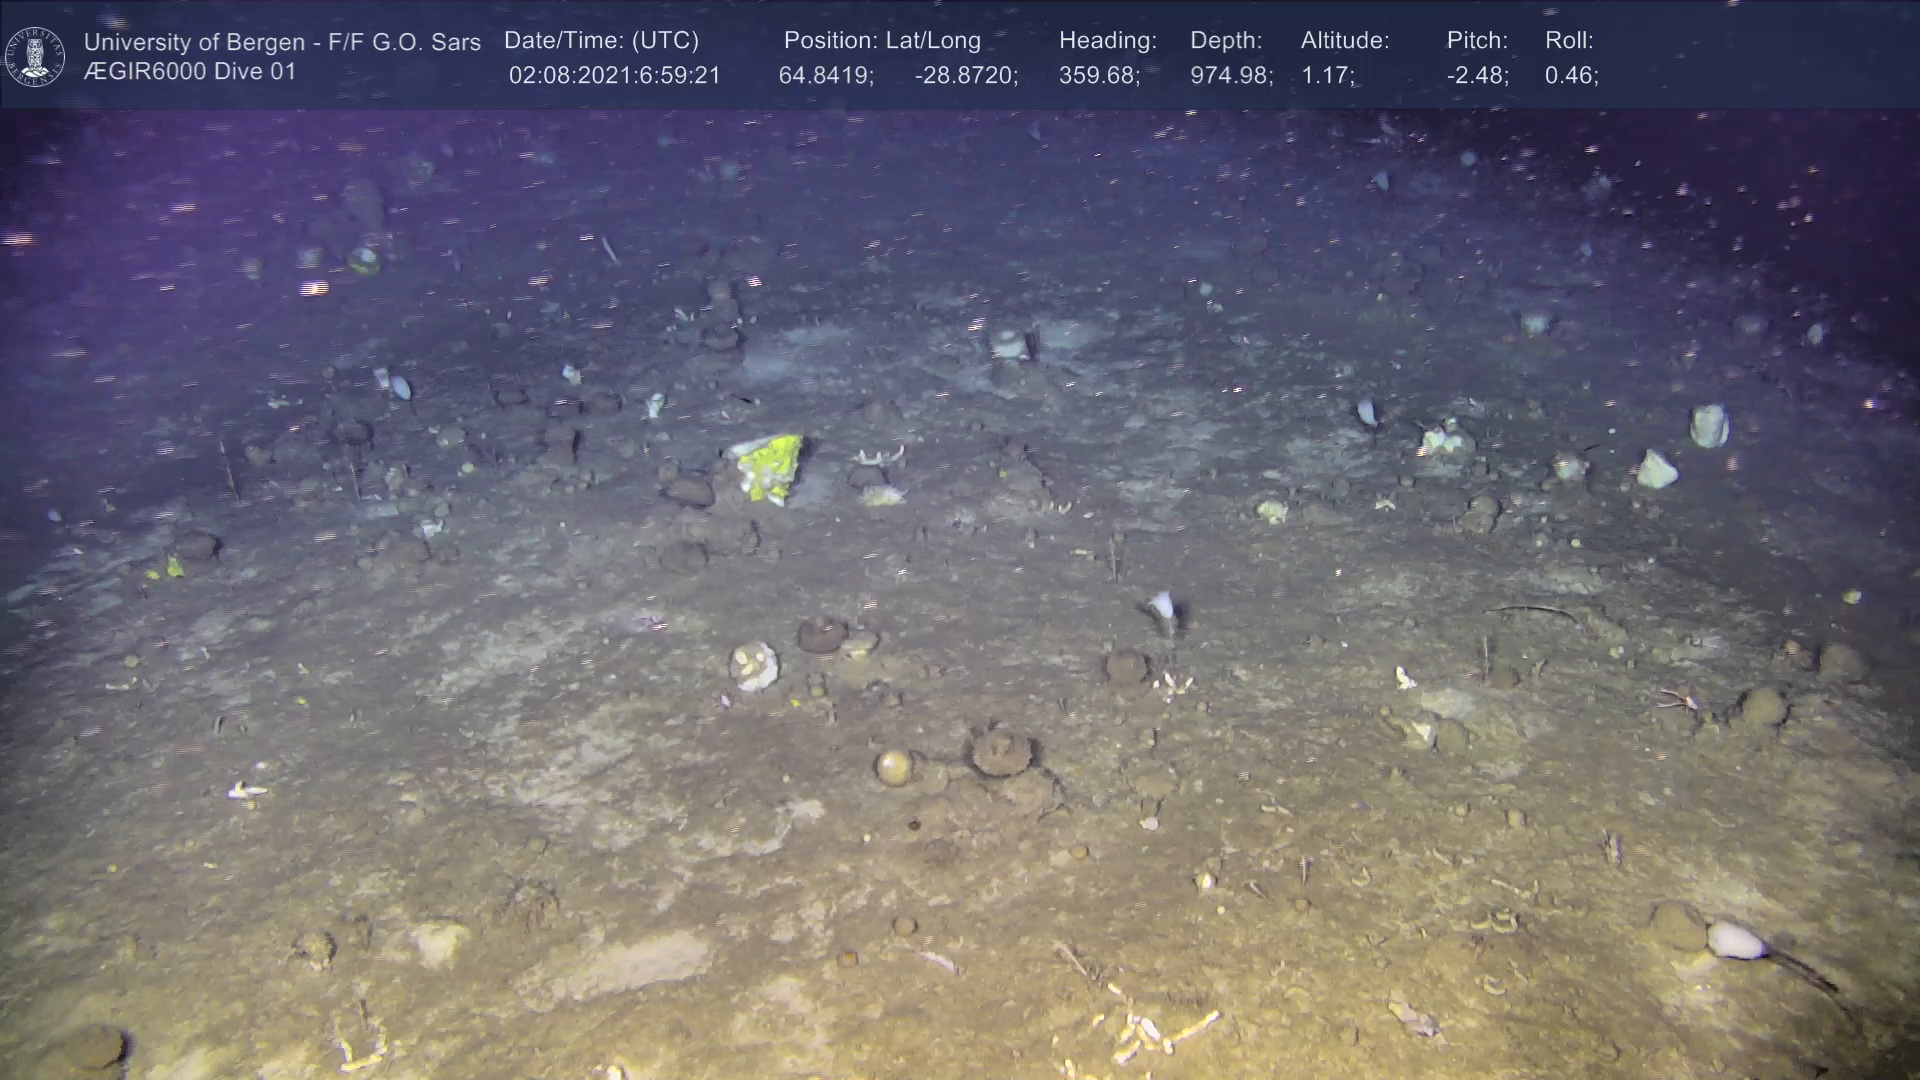The height and width of the screenshot is (1080, 1920).
Task: Click the round yellow sponge ball
Action: click(x=894, y=767)
